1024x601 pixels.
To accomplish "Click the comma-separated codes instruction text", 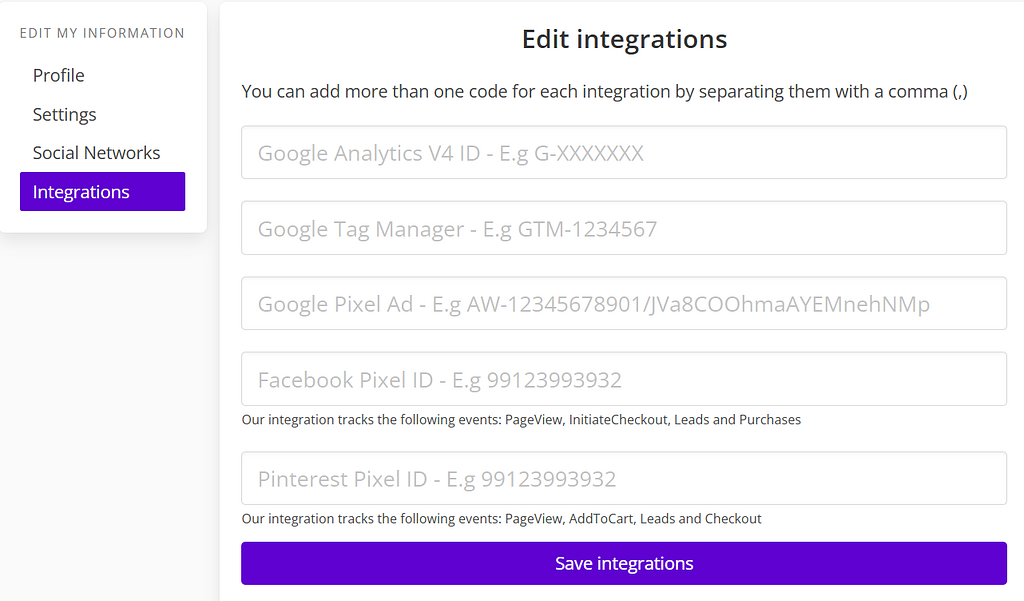I will click(x=604, y=92).
